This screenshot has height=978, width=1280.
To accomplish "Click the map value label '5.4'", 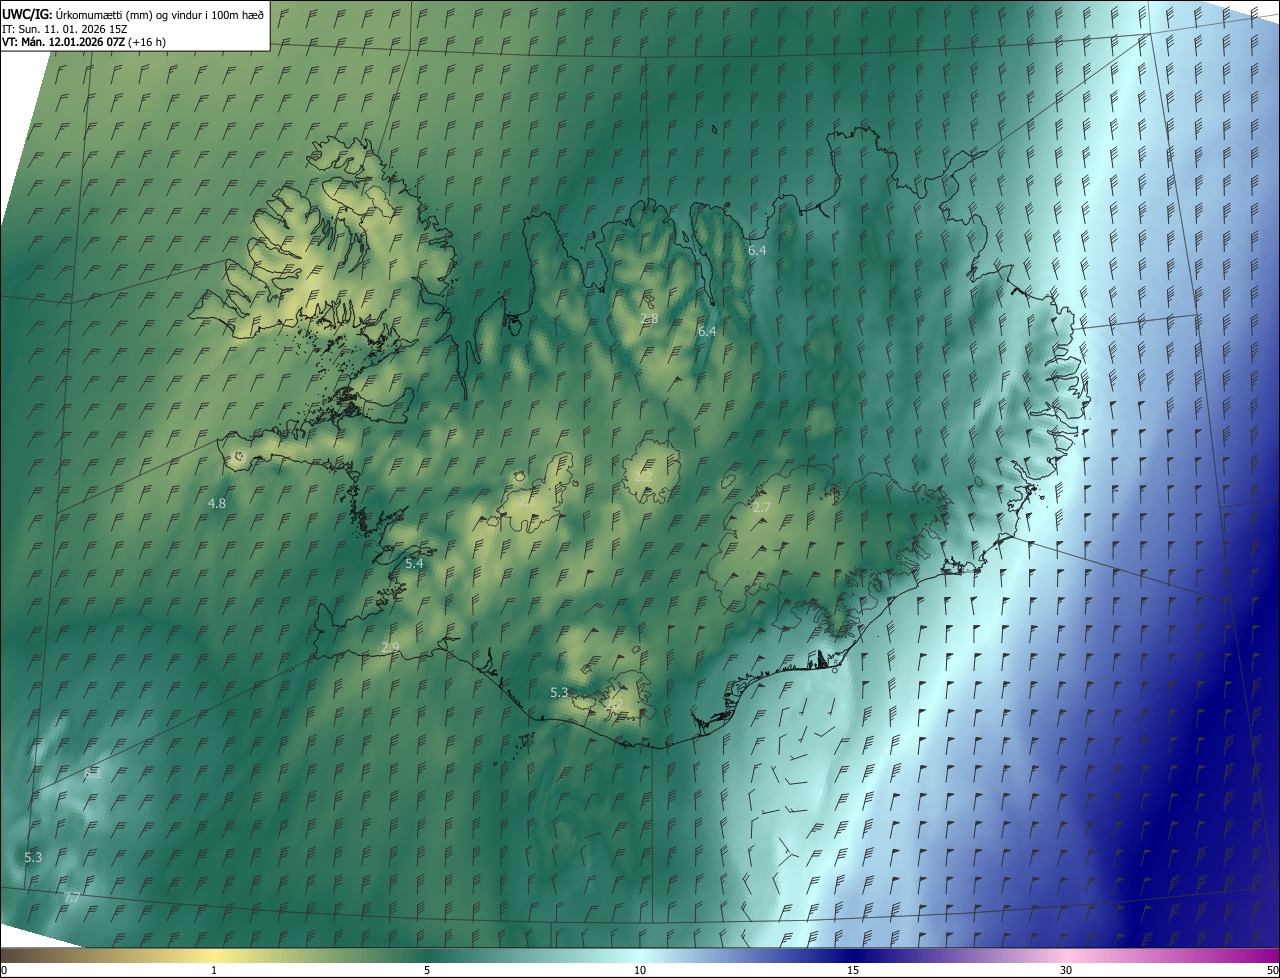I will [x=414, y=563].
